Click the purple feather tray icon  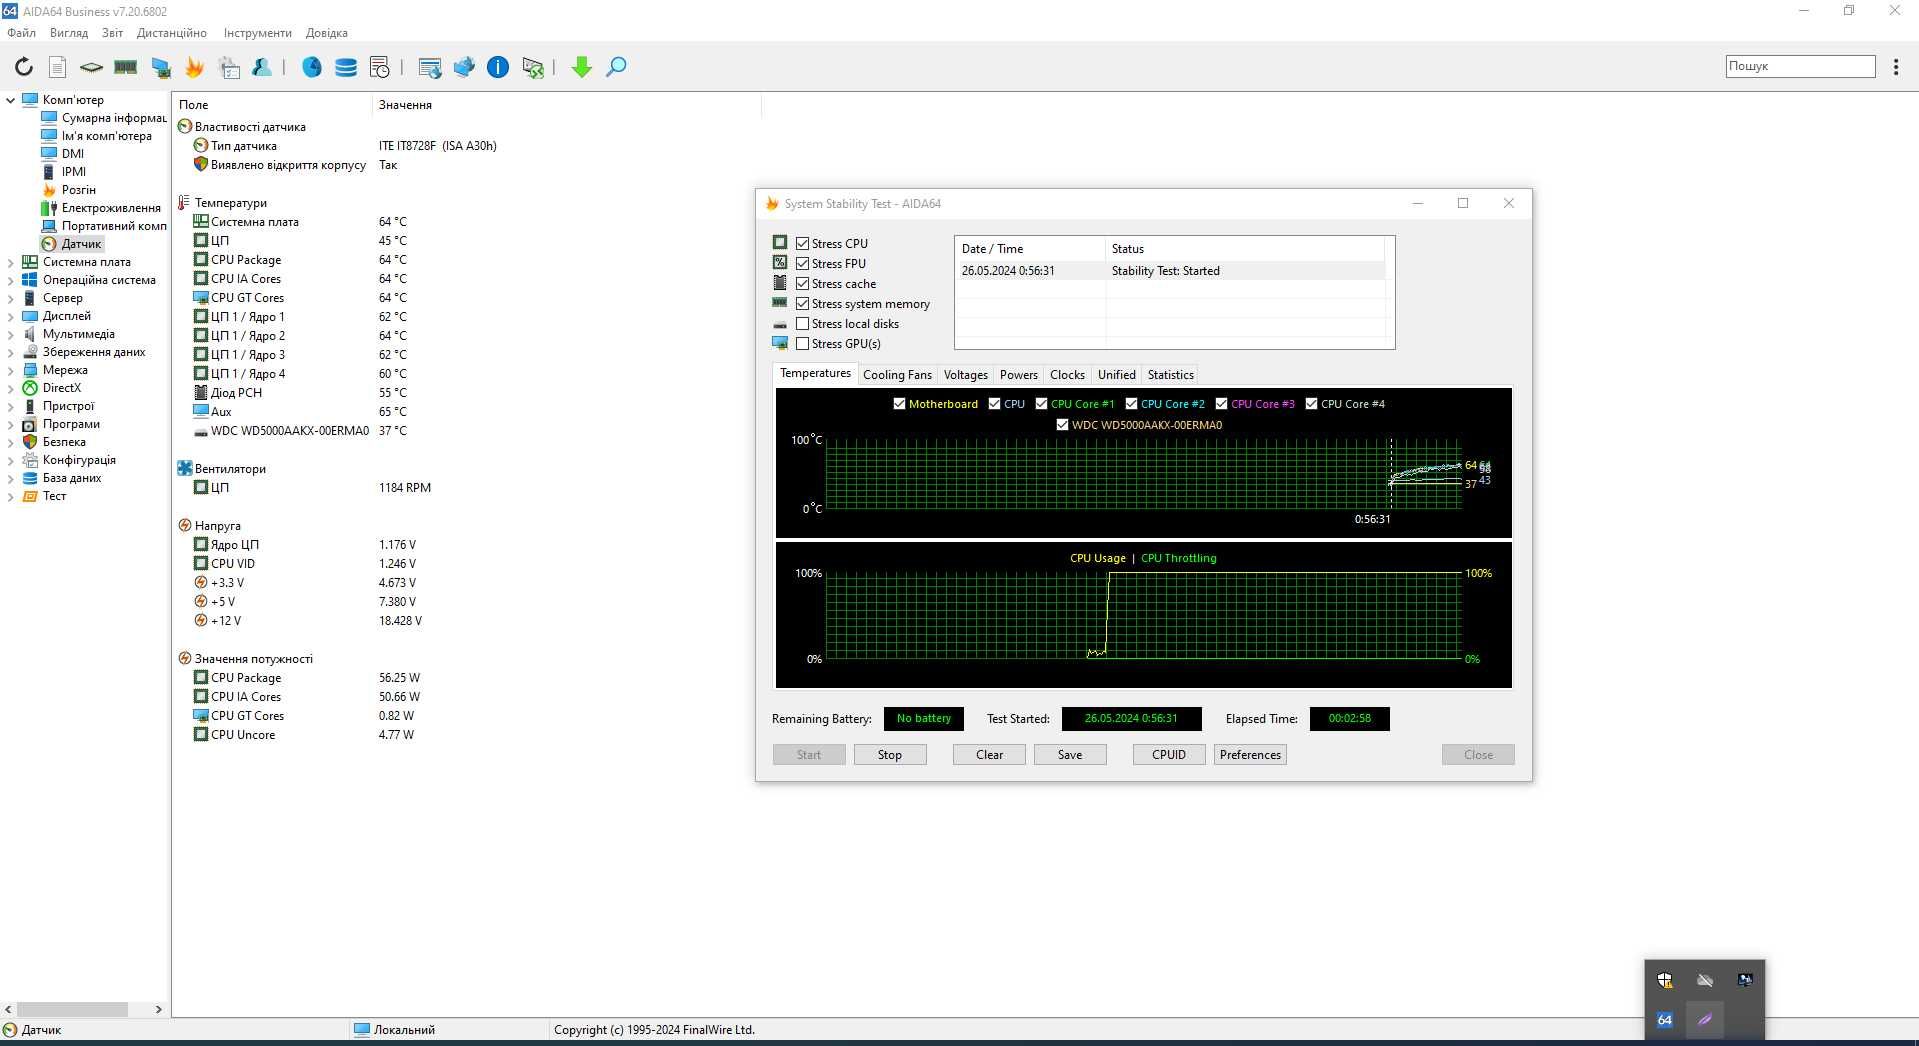pos(1705,1020)
